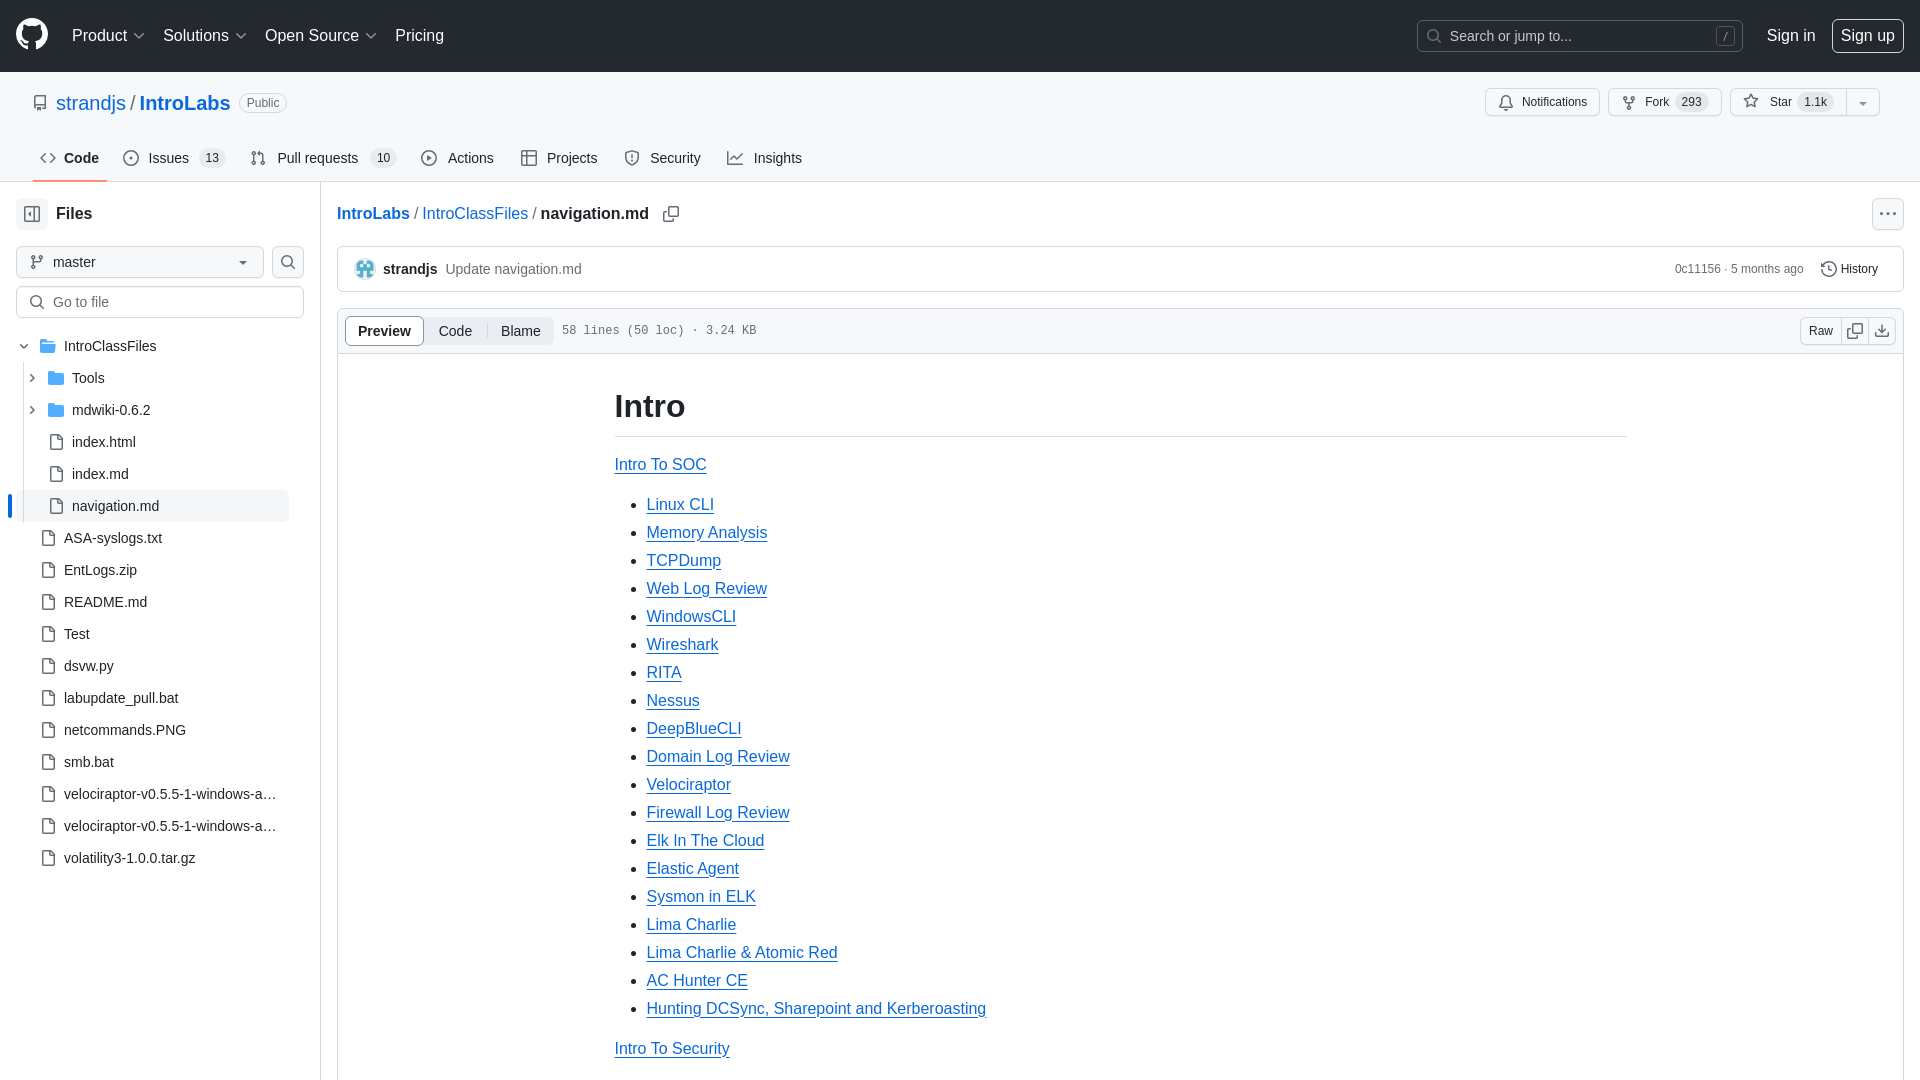Click the Sign in link
The height and width of the screenshot is (1080, 1920).
tap(1790, 36)
